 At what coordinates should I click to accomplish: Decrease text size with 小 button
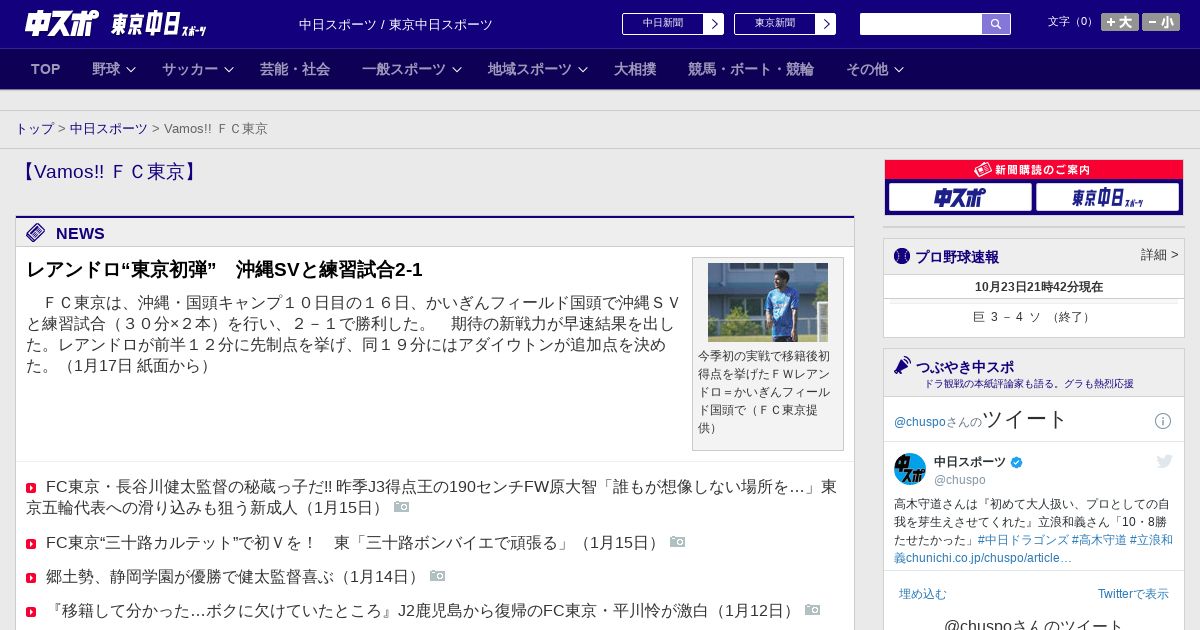click(x=1161, y=22)
